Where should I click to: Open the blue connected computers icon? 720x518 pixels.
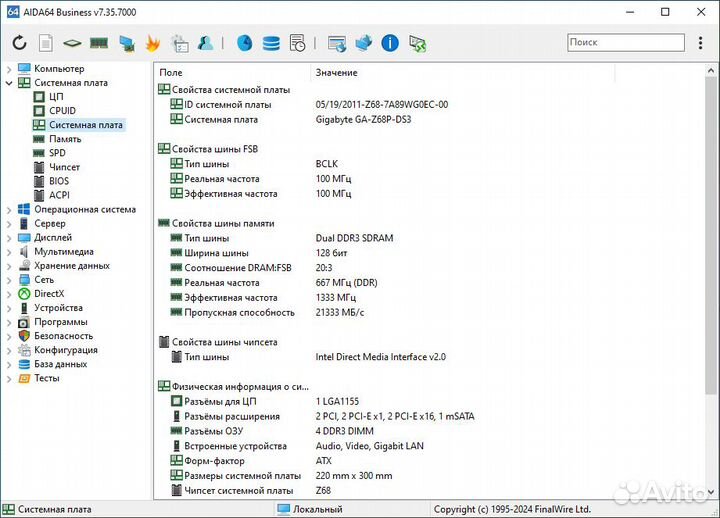click(363, 43)
